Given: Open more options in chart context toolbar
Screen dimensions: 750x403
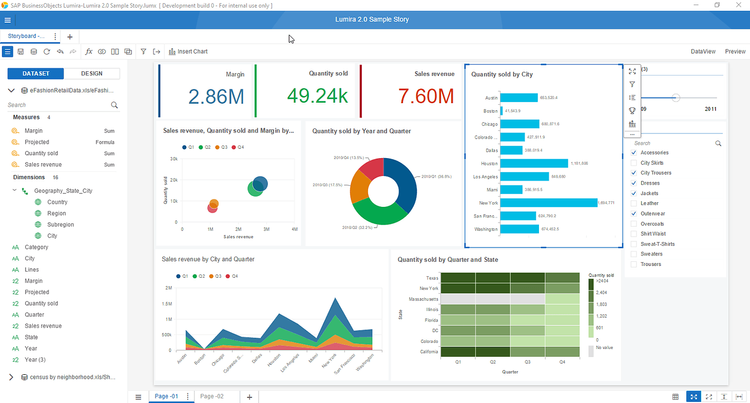Looking at the screenshot, I should point(632,135).
